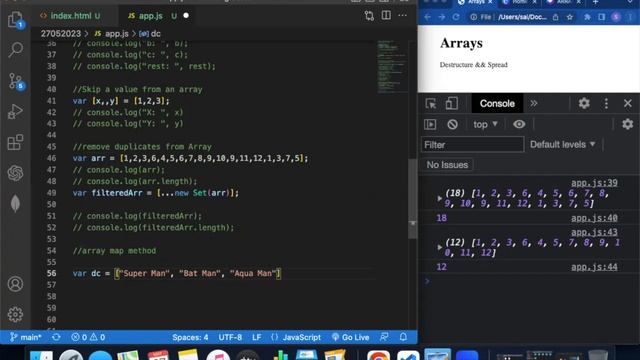
Task: Click the share icon in browser address bar
Action: pos(556,17)
